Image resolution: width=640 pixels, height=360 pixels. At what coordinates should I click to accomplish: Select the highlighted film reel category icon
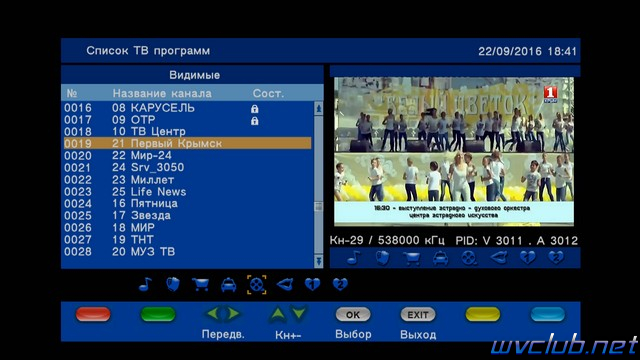point(257,284)
